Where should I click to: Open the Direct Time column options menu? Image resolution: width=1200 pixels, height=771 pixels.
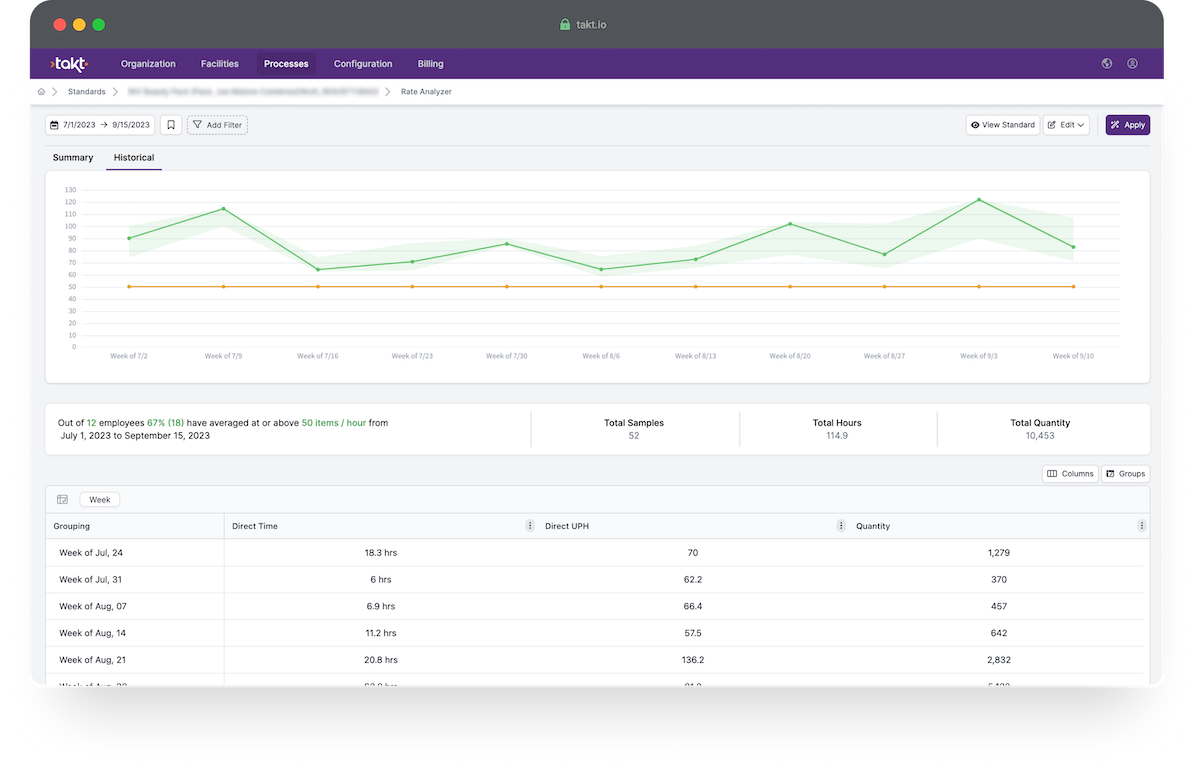(530, 526)
